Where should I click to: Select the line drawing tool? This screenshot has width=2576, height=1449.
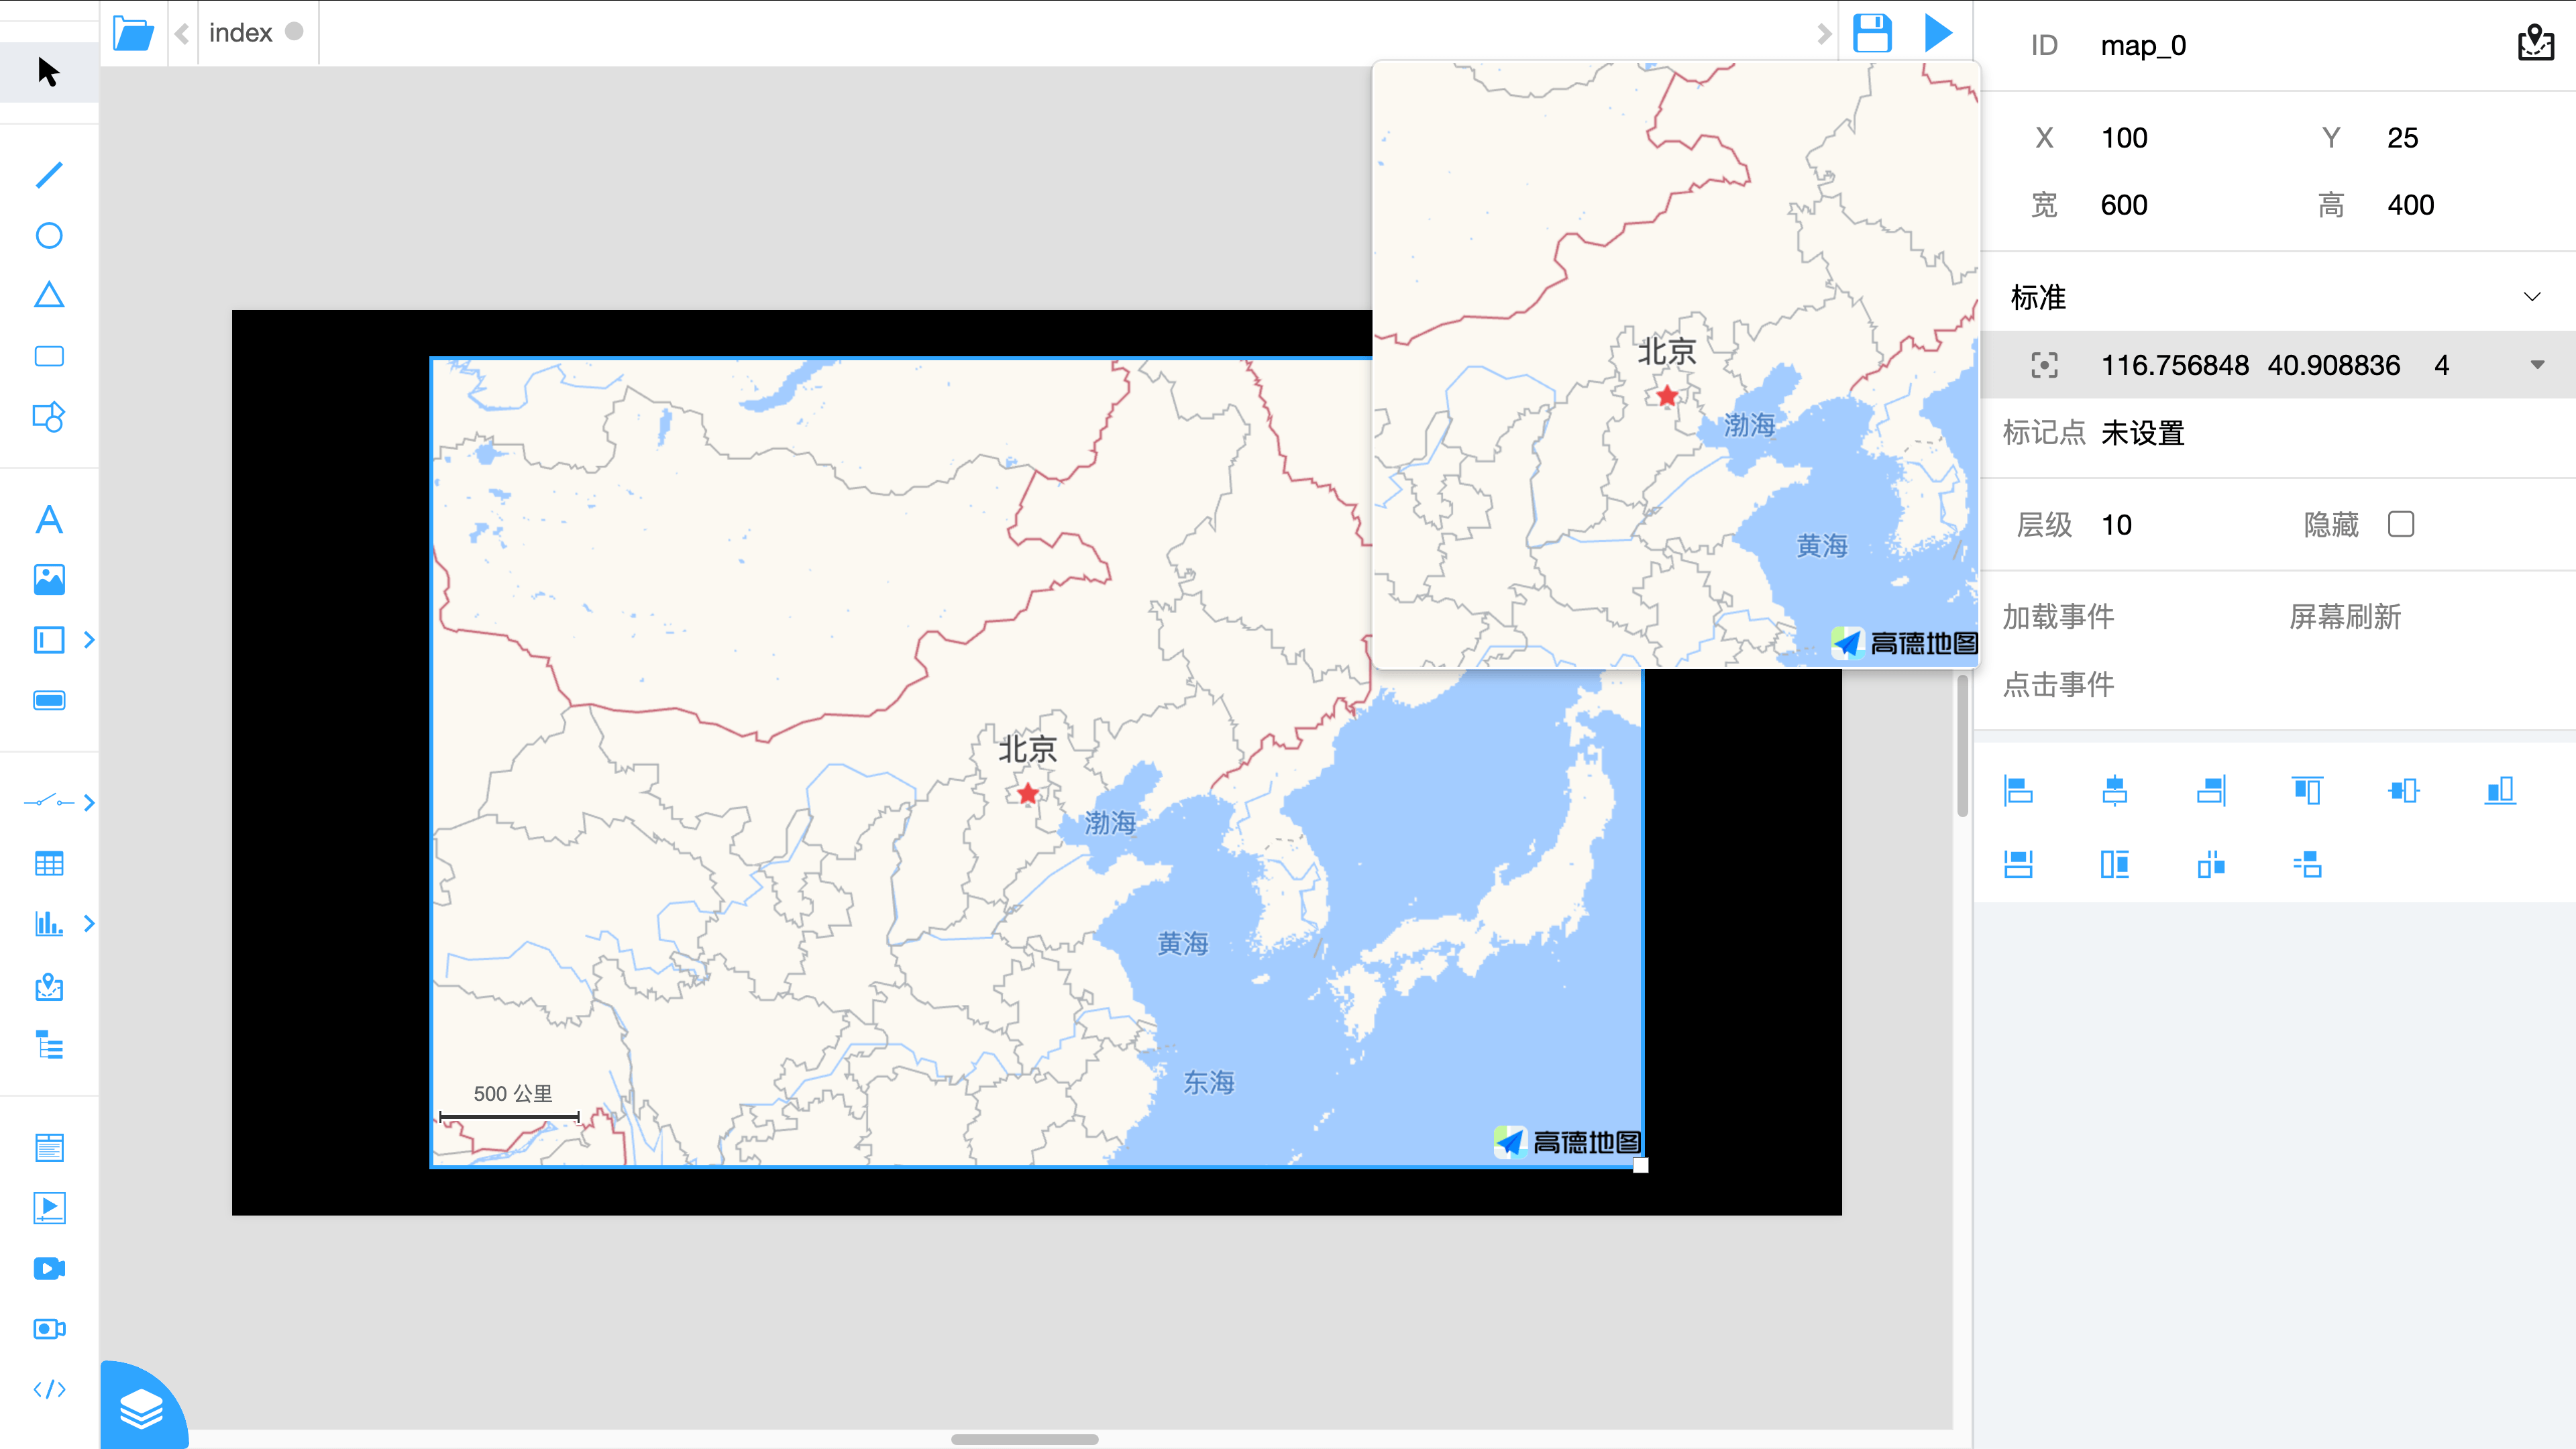point(49,175)
